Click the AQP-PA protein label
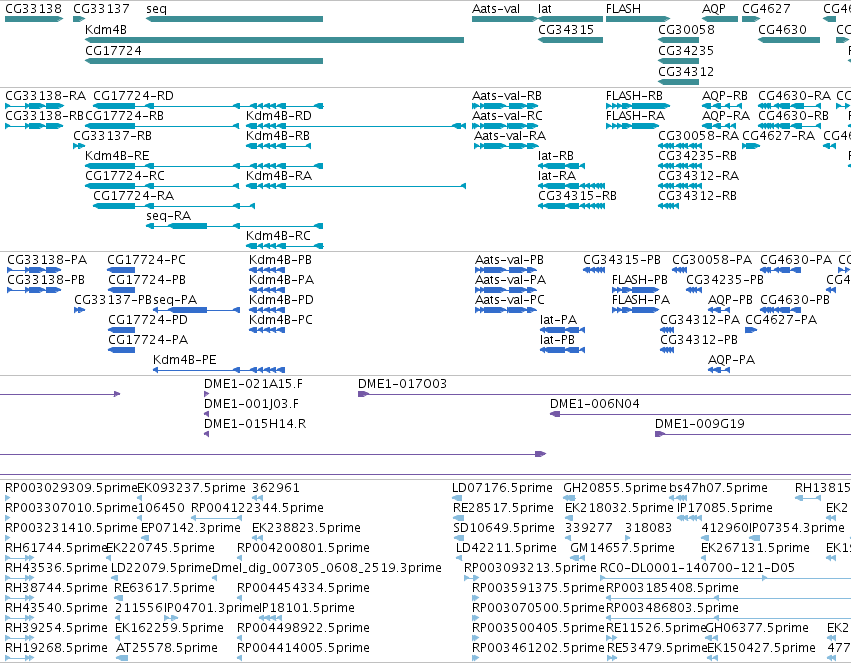Viewport: 851px width, 663px height. coord(732,360)
